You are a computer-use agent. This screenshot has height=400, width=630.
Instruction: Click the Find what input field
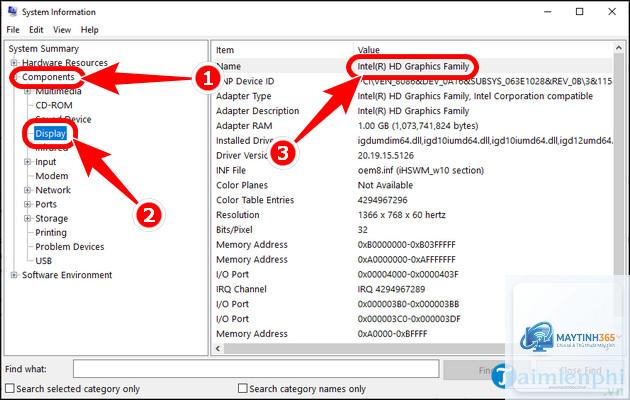coord(256,369)
